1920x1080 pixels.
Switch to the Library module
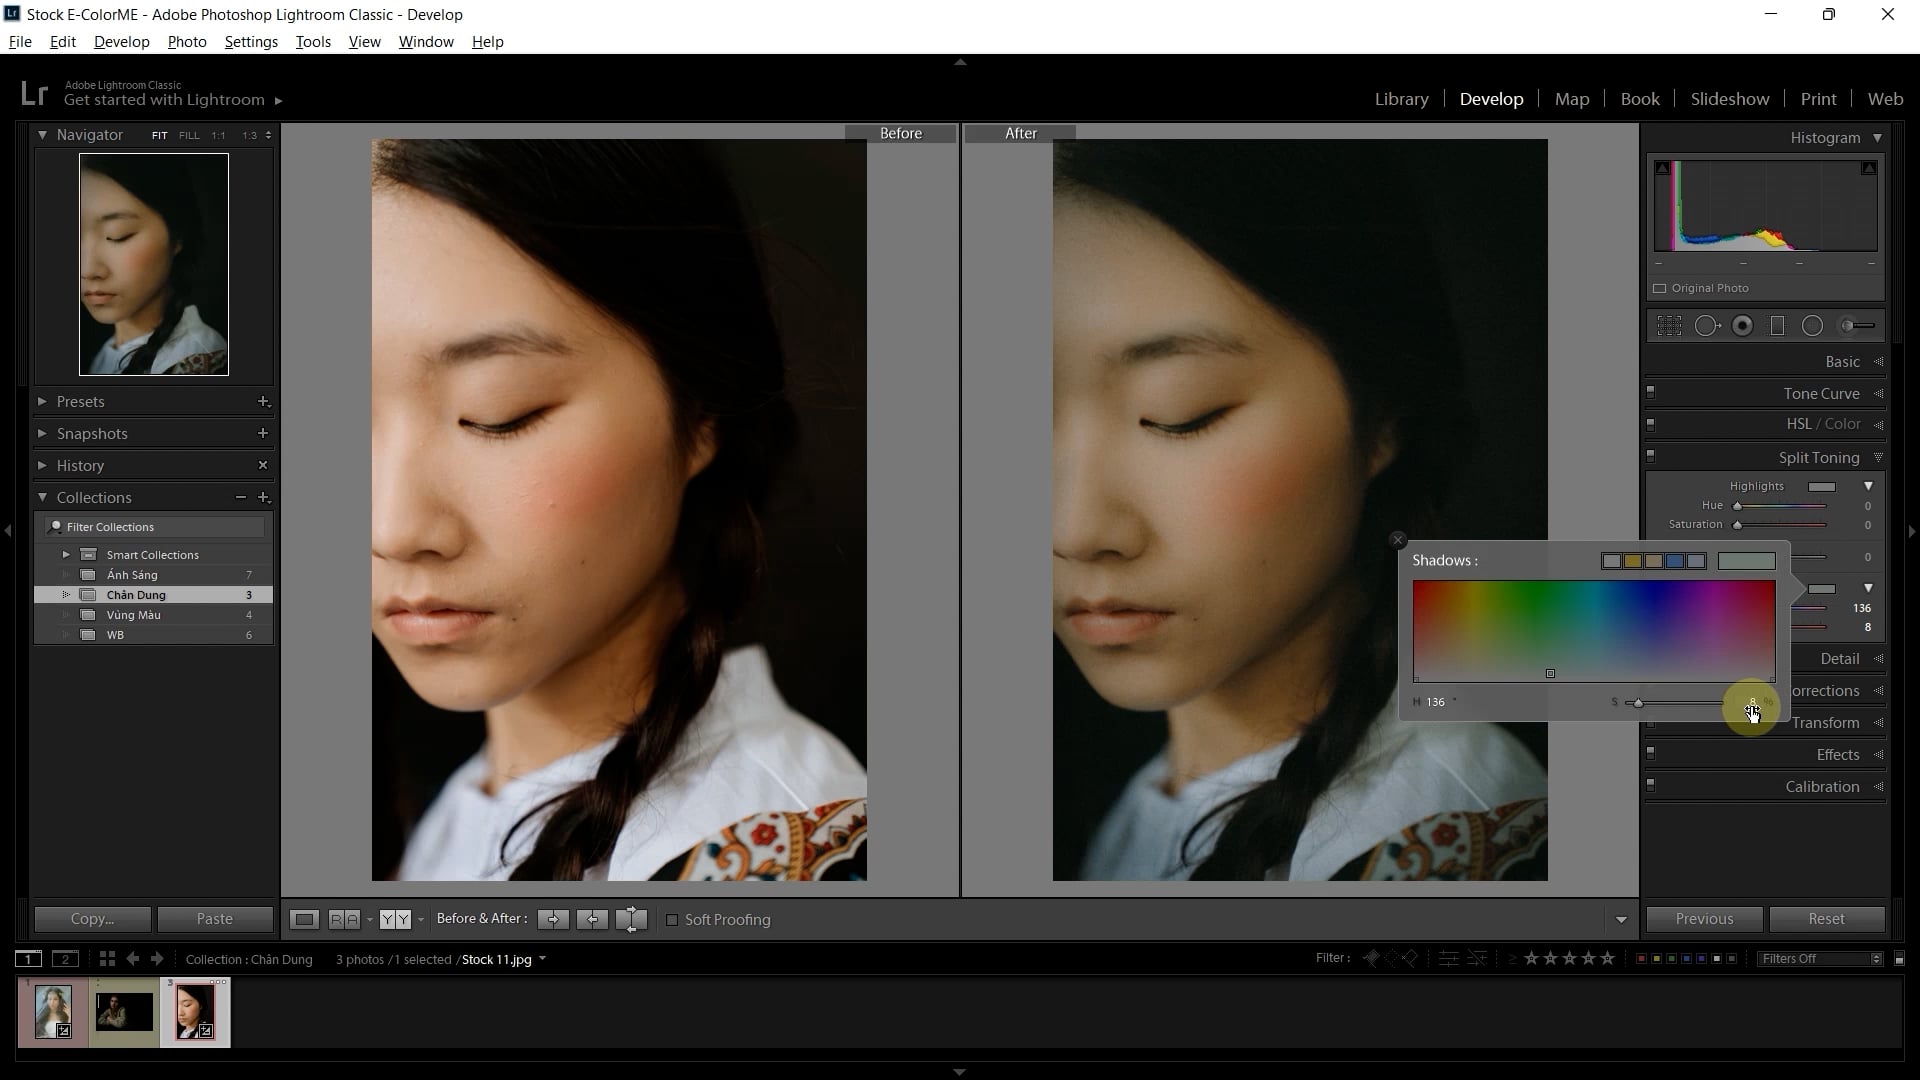point(1401,99)
